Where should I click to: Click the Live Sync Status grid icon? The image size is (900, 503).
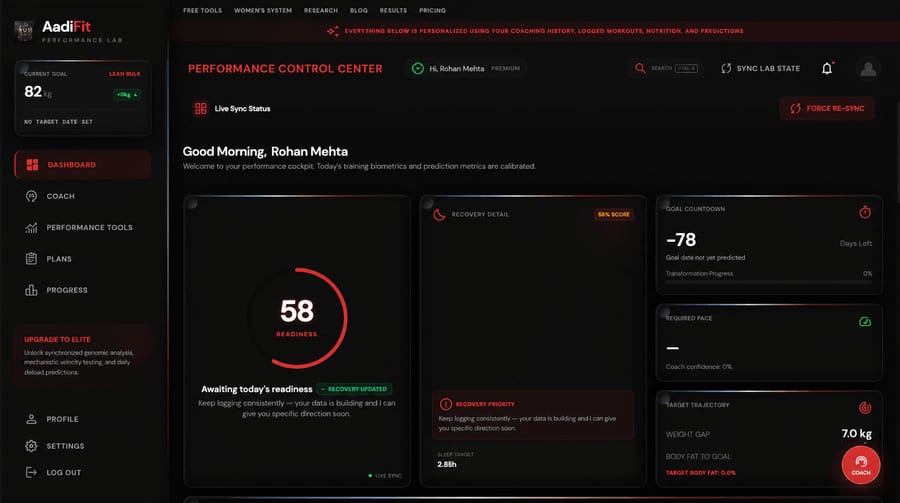[x=200, y=109]
